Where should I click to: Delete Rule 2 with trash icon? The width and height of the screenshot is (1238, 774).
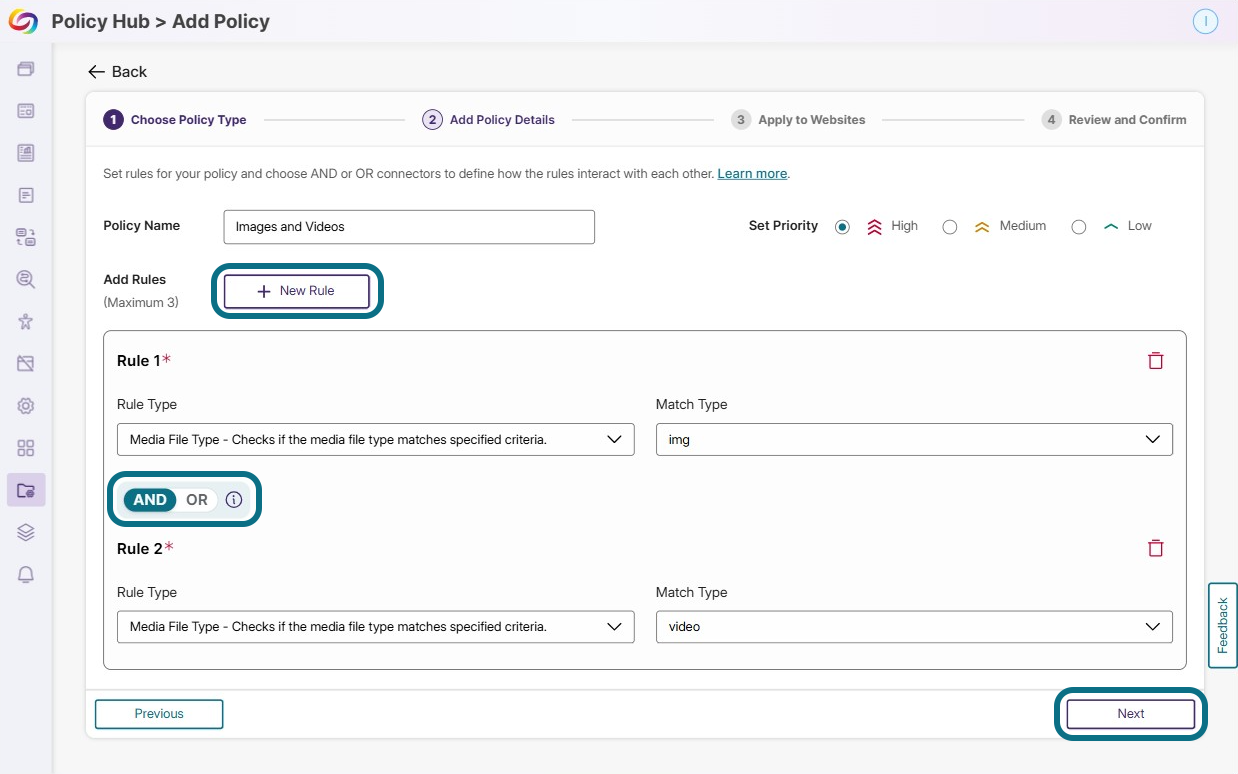click(1156, 548)
